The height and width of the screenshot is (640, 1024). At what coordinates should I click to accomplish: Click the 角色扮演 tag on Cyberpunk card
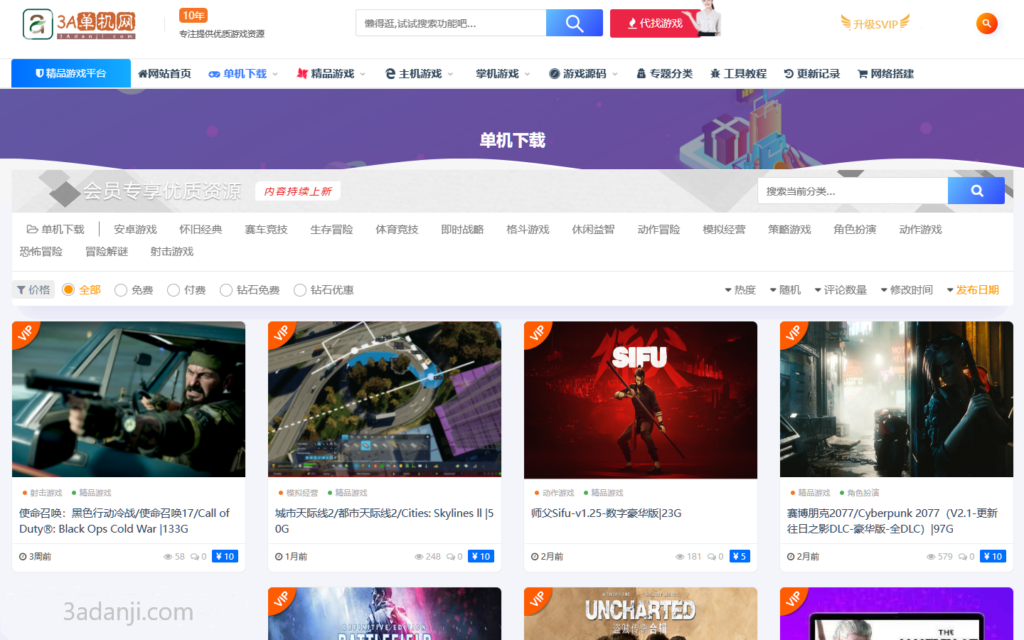coord(863,493)
